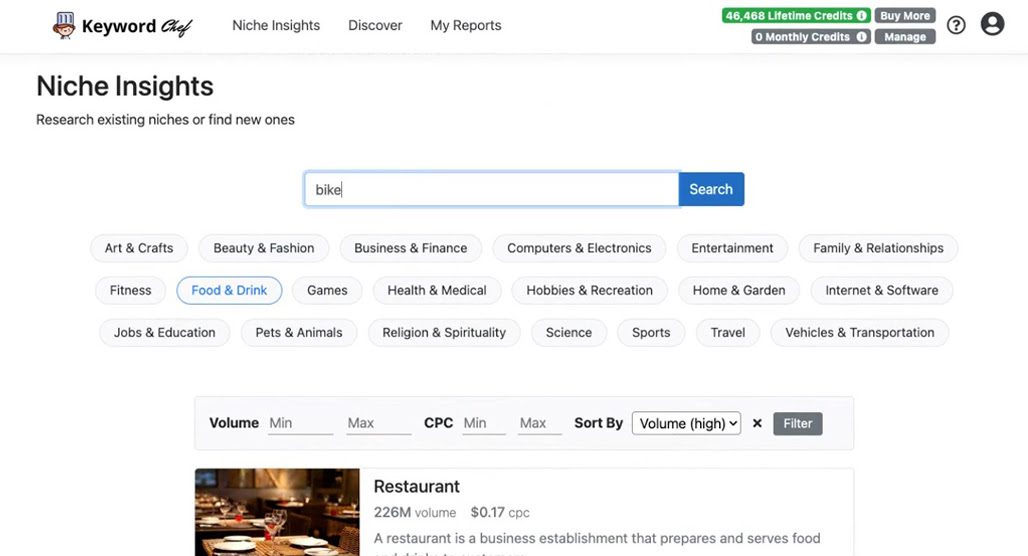Choose the Jobs & Education category
This screenshot has height=556, width=1028.
[165, 332]
